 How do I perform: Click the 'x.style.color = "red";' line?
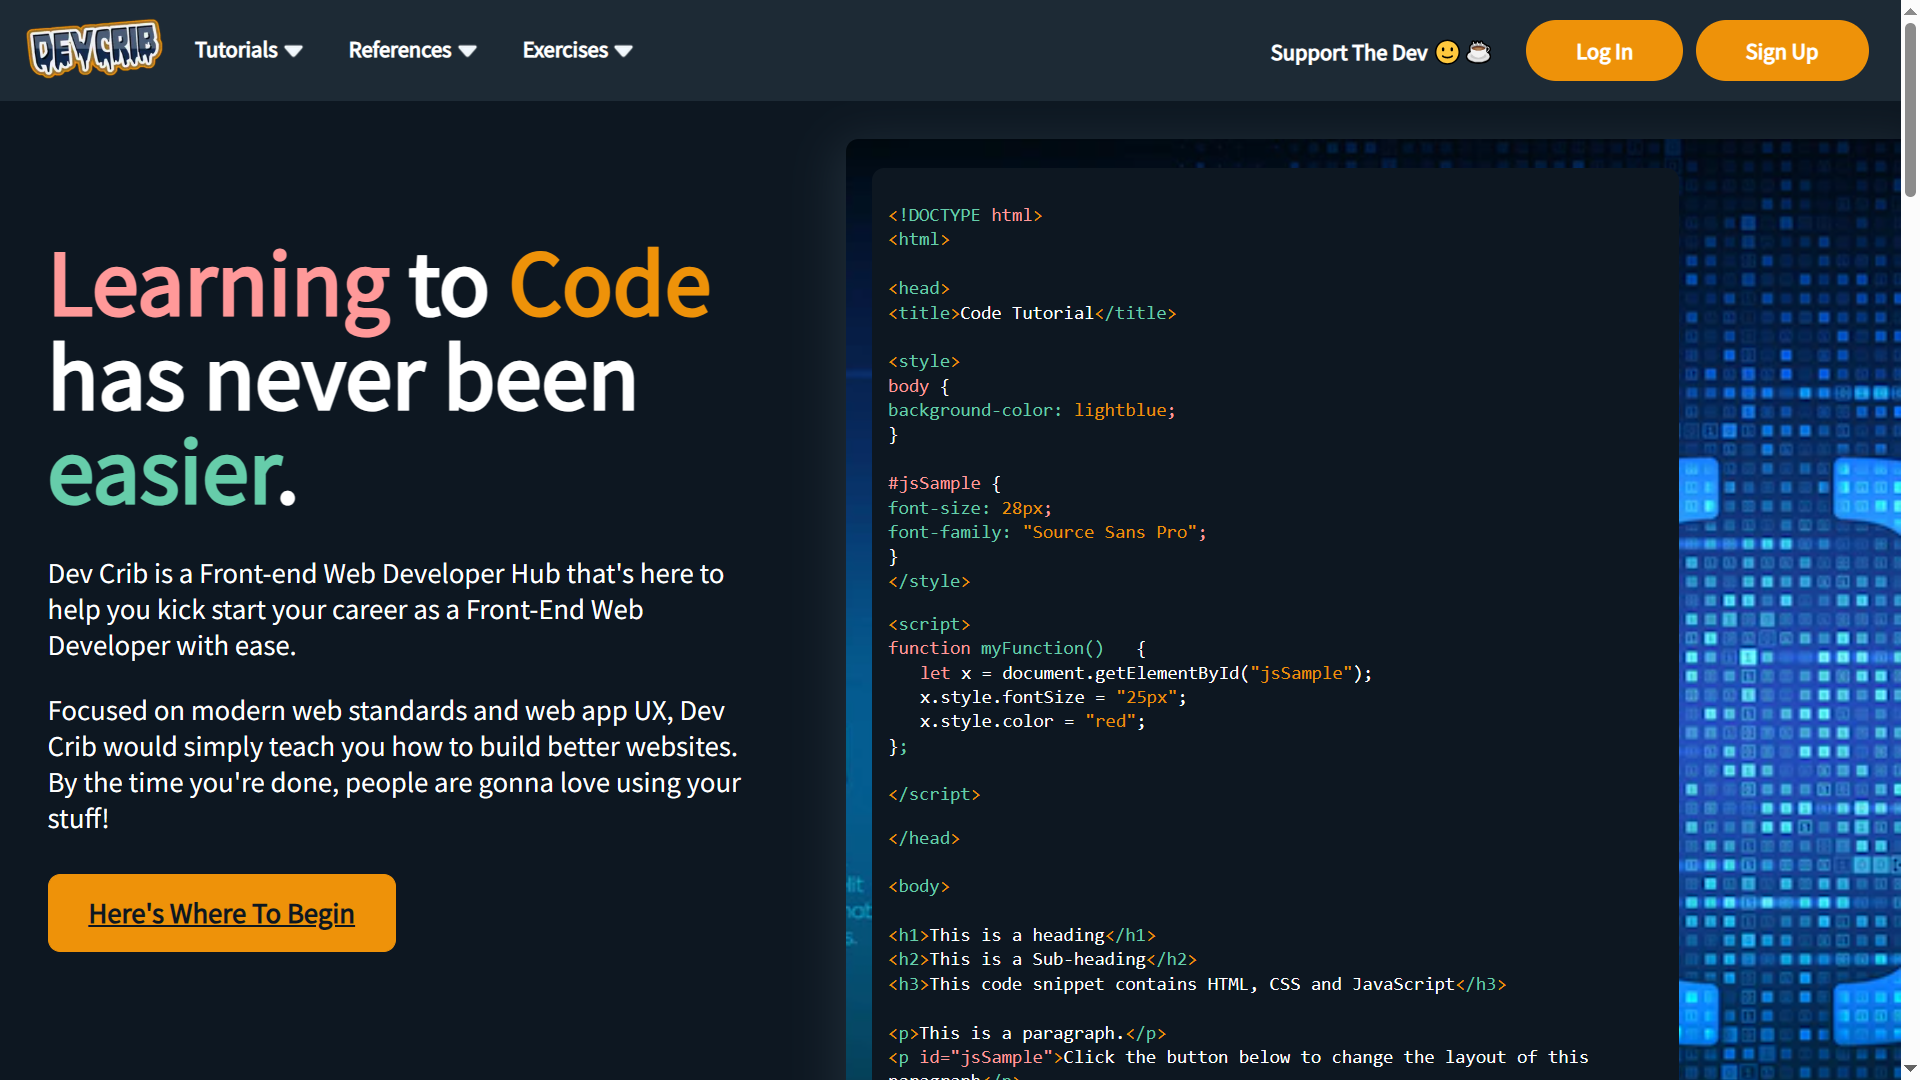pos(1032,721)
